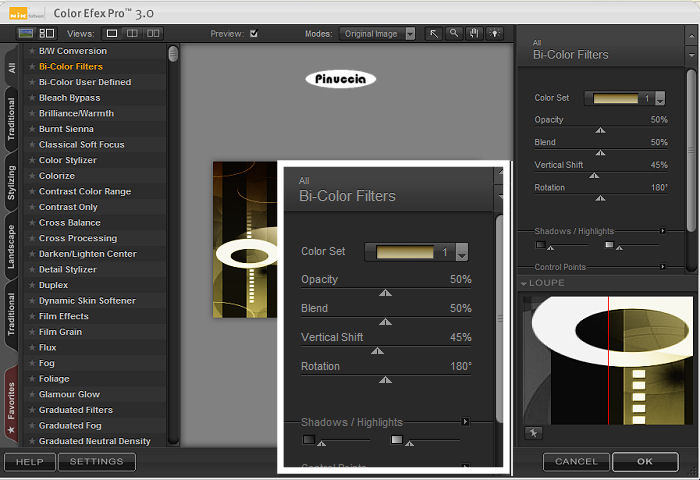Switch to the single image preview mode icon
This screenshot has width=700, height=480.
25,33
